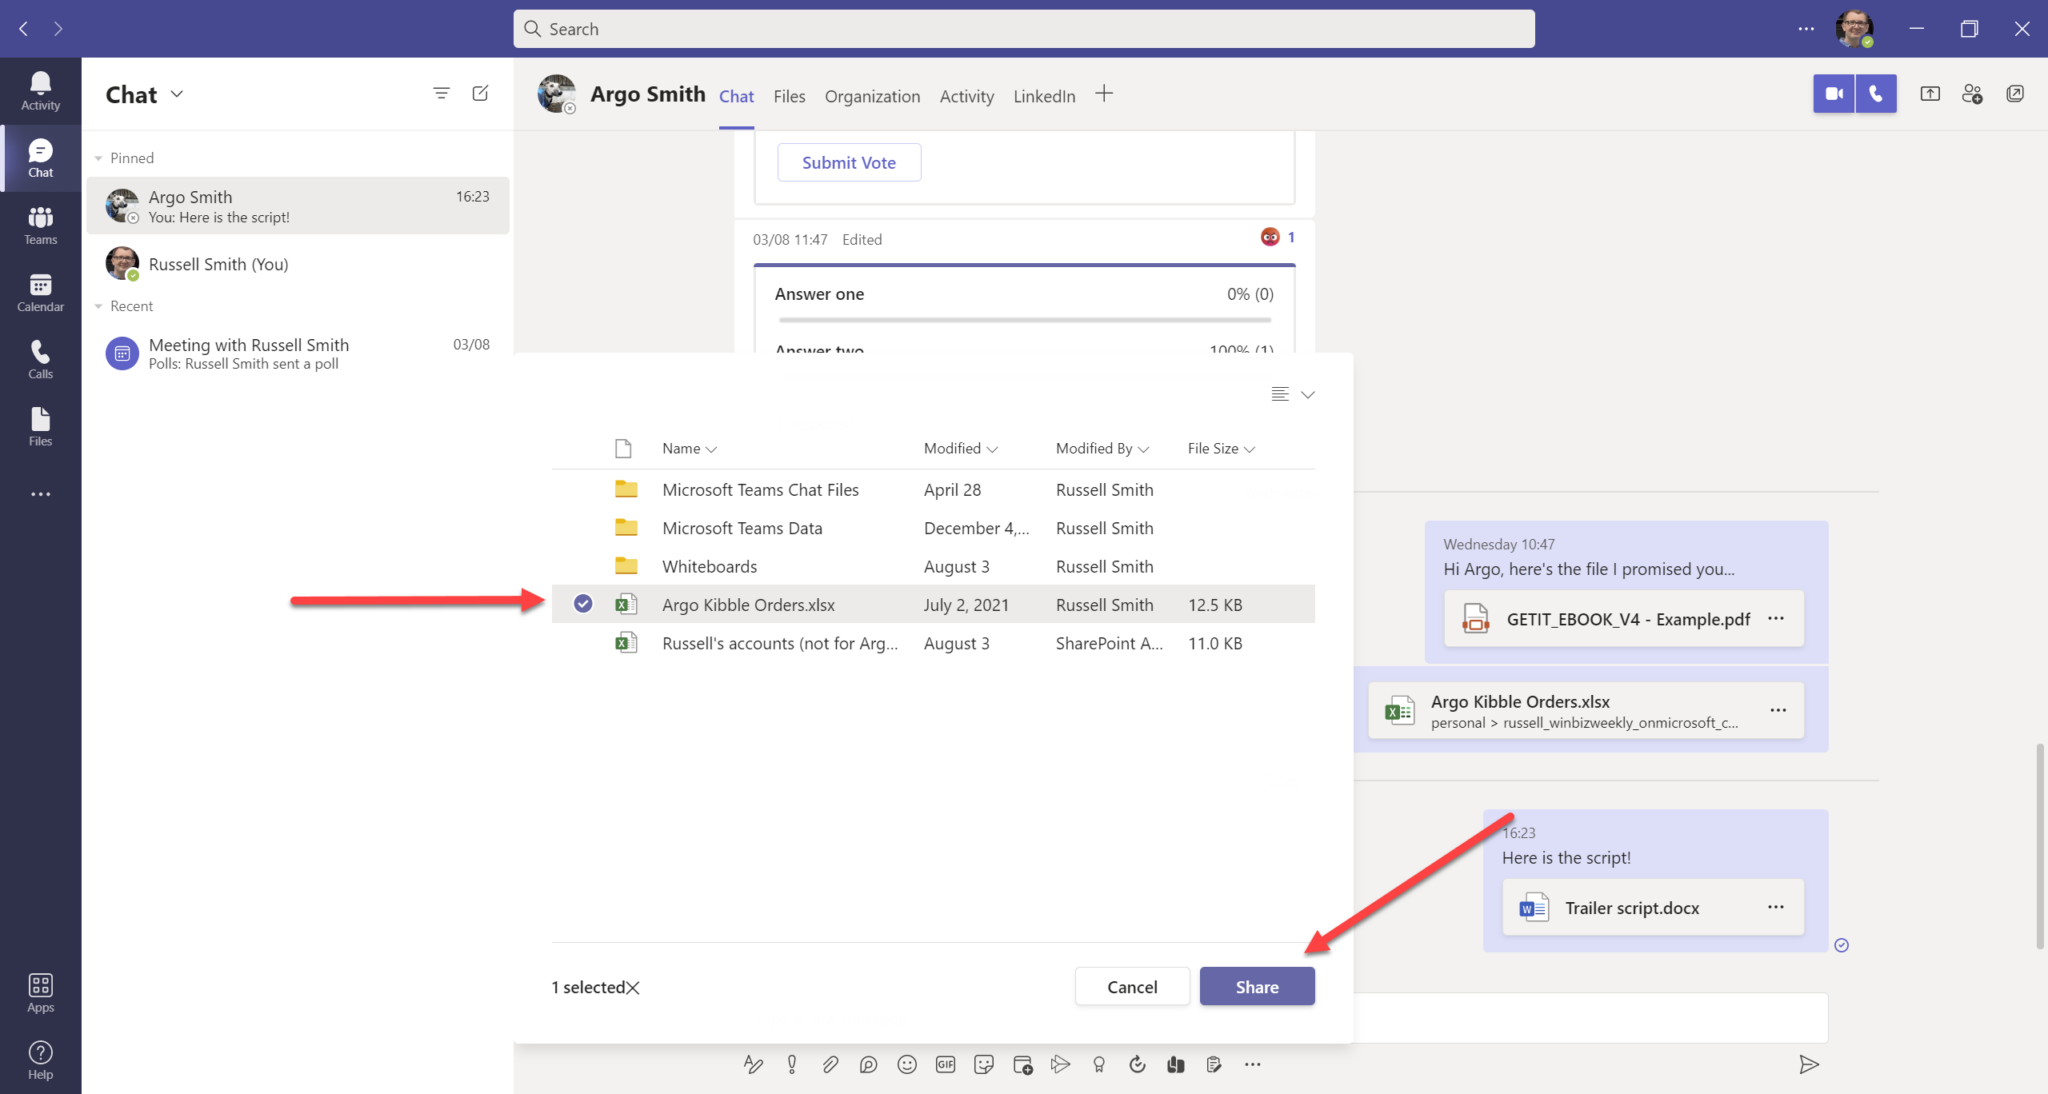The image size is (2048, 1094).
Task: Open the Meeting with Russell Smith chat
Action: 298,354
